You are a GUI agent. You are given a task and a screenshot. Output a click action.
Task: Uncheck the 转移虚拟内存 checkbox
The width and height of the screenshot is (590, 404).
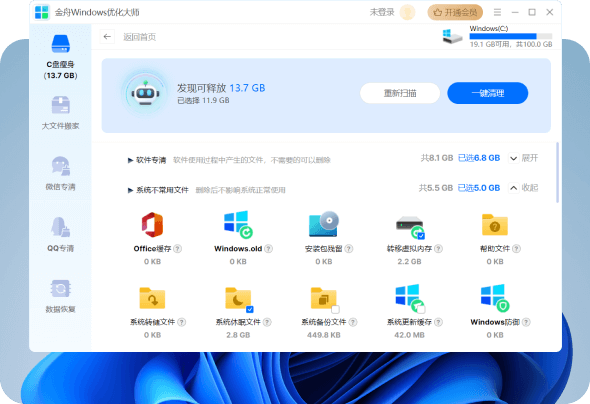(x=421, y=236)
